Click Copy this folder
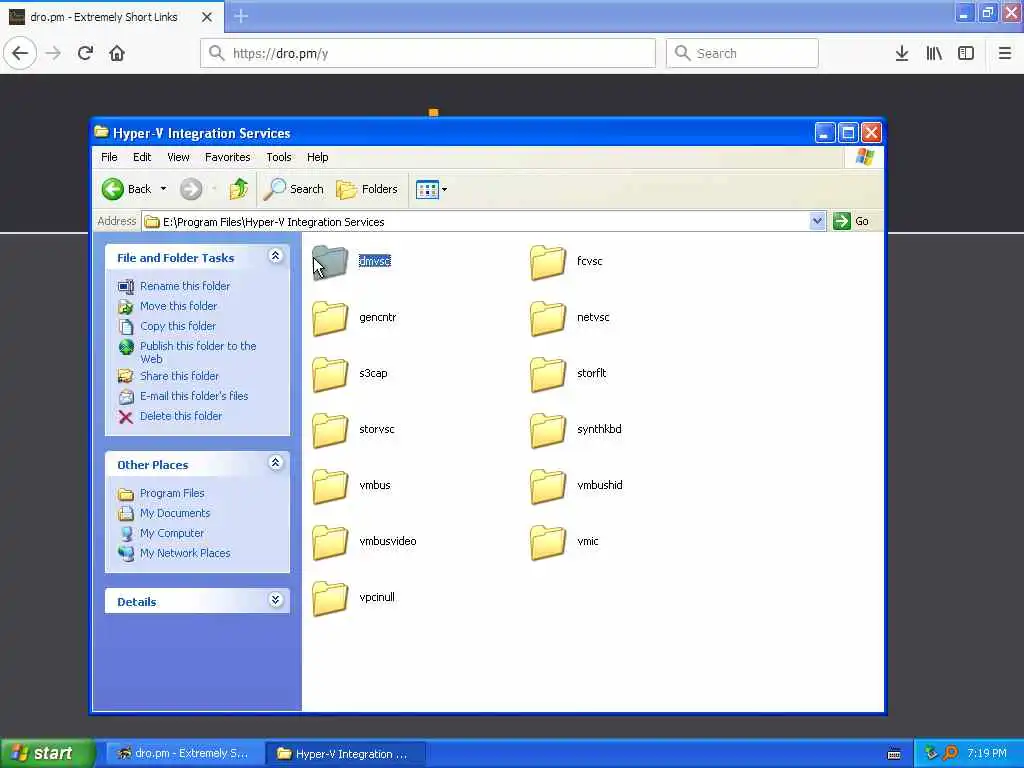Viewport: 1024px width, 768px height. tap(178, 326)
